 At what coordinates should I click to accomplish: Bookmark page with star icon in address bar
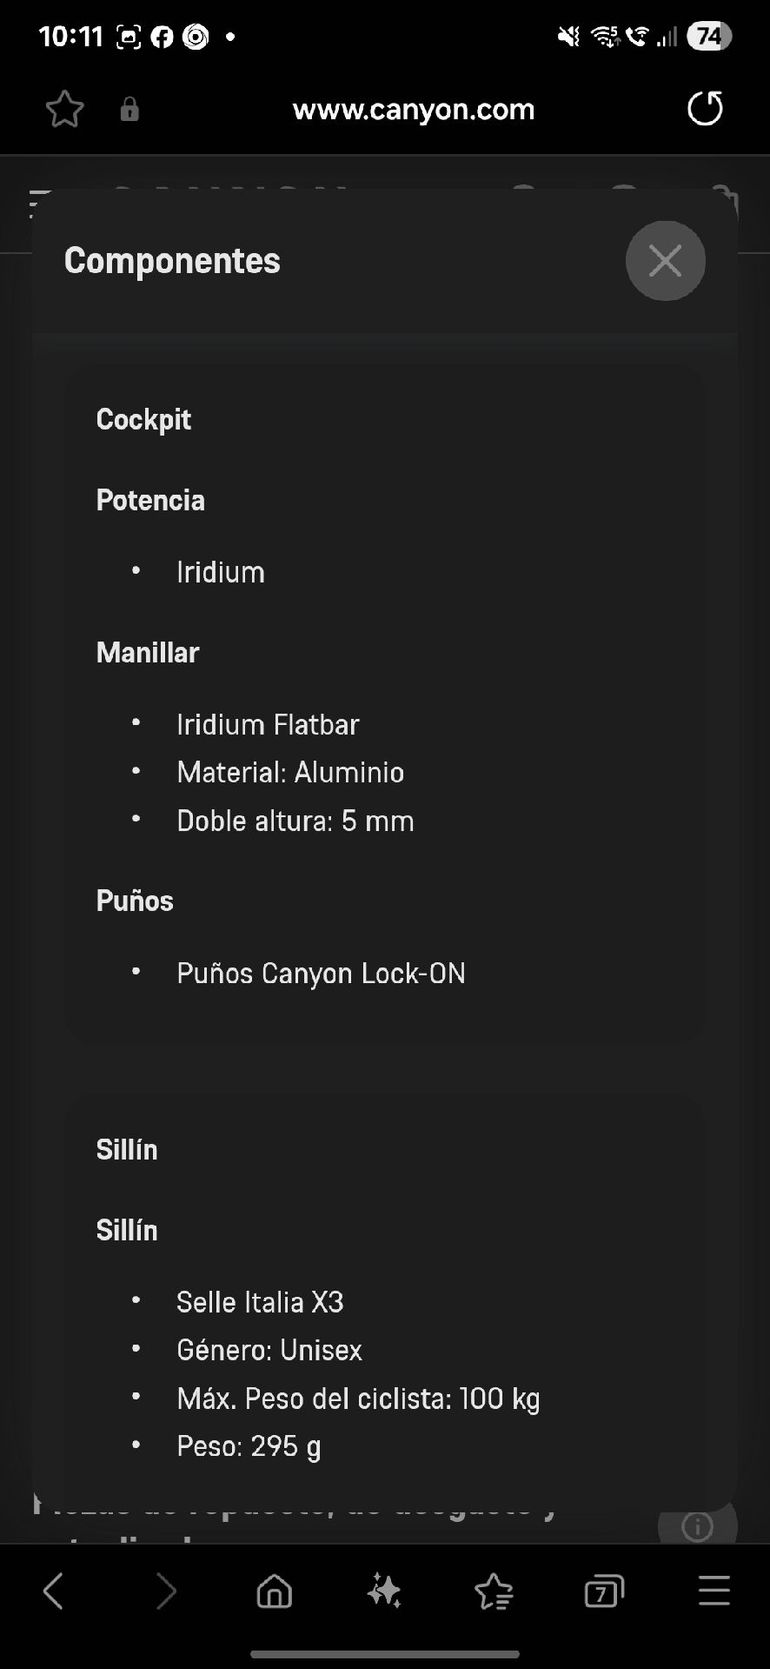(x=65, y=109)
